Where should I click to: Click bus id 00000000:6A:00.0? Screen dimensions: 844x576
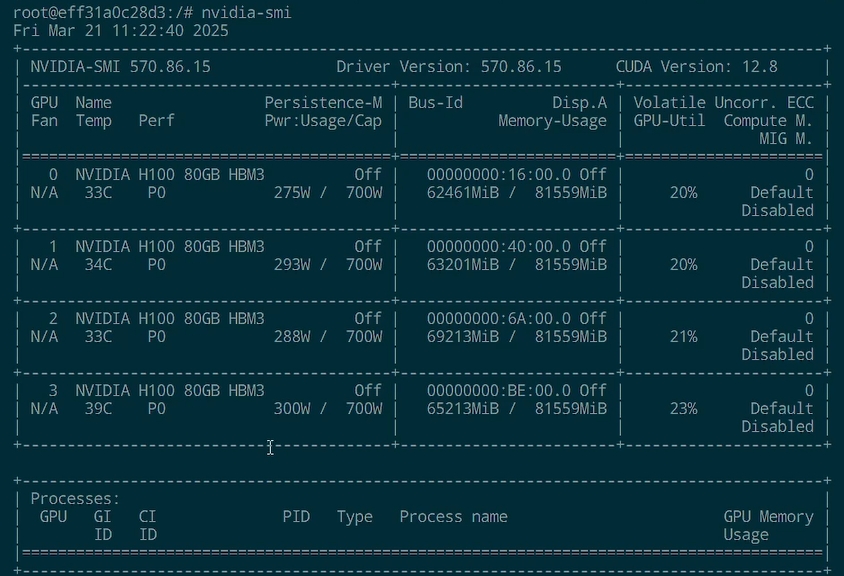(x=499, y=319)
